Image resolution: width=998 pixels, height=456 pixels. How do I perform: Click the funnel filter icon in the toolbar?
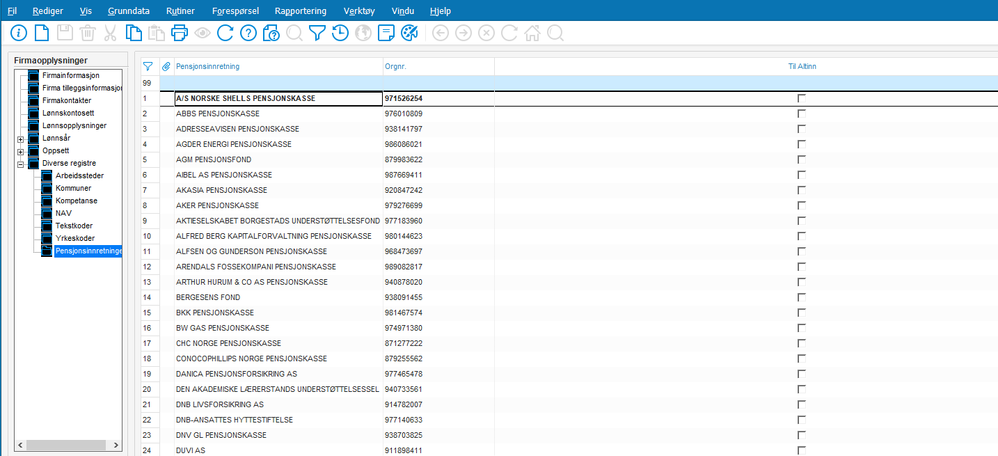[x=317, y=33]
